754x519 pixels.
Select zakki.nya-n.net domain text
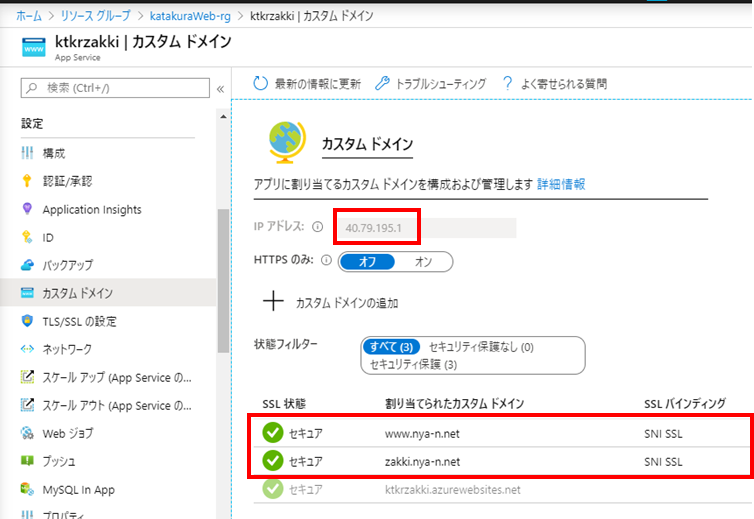point(422,462)
